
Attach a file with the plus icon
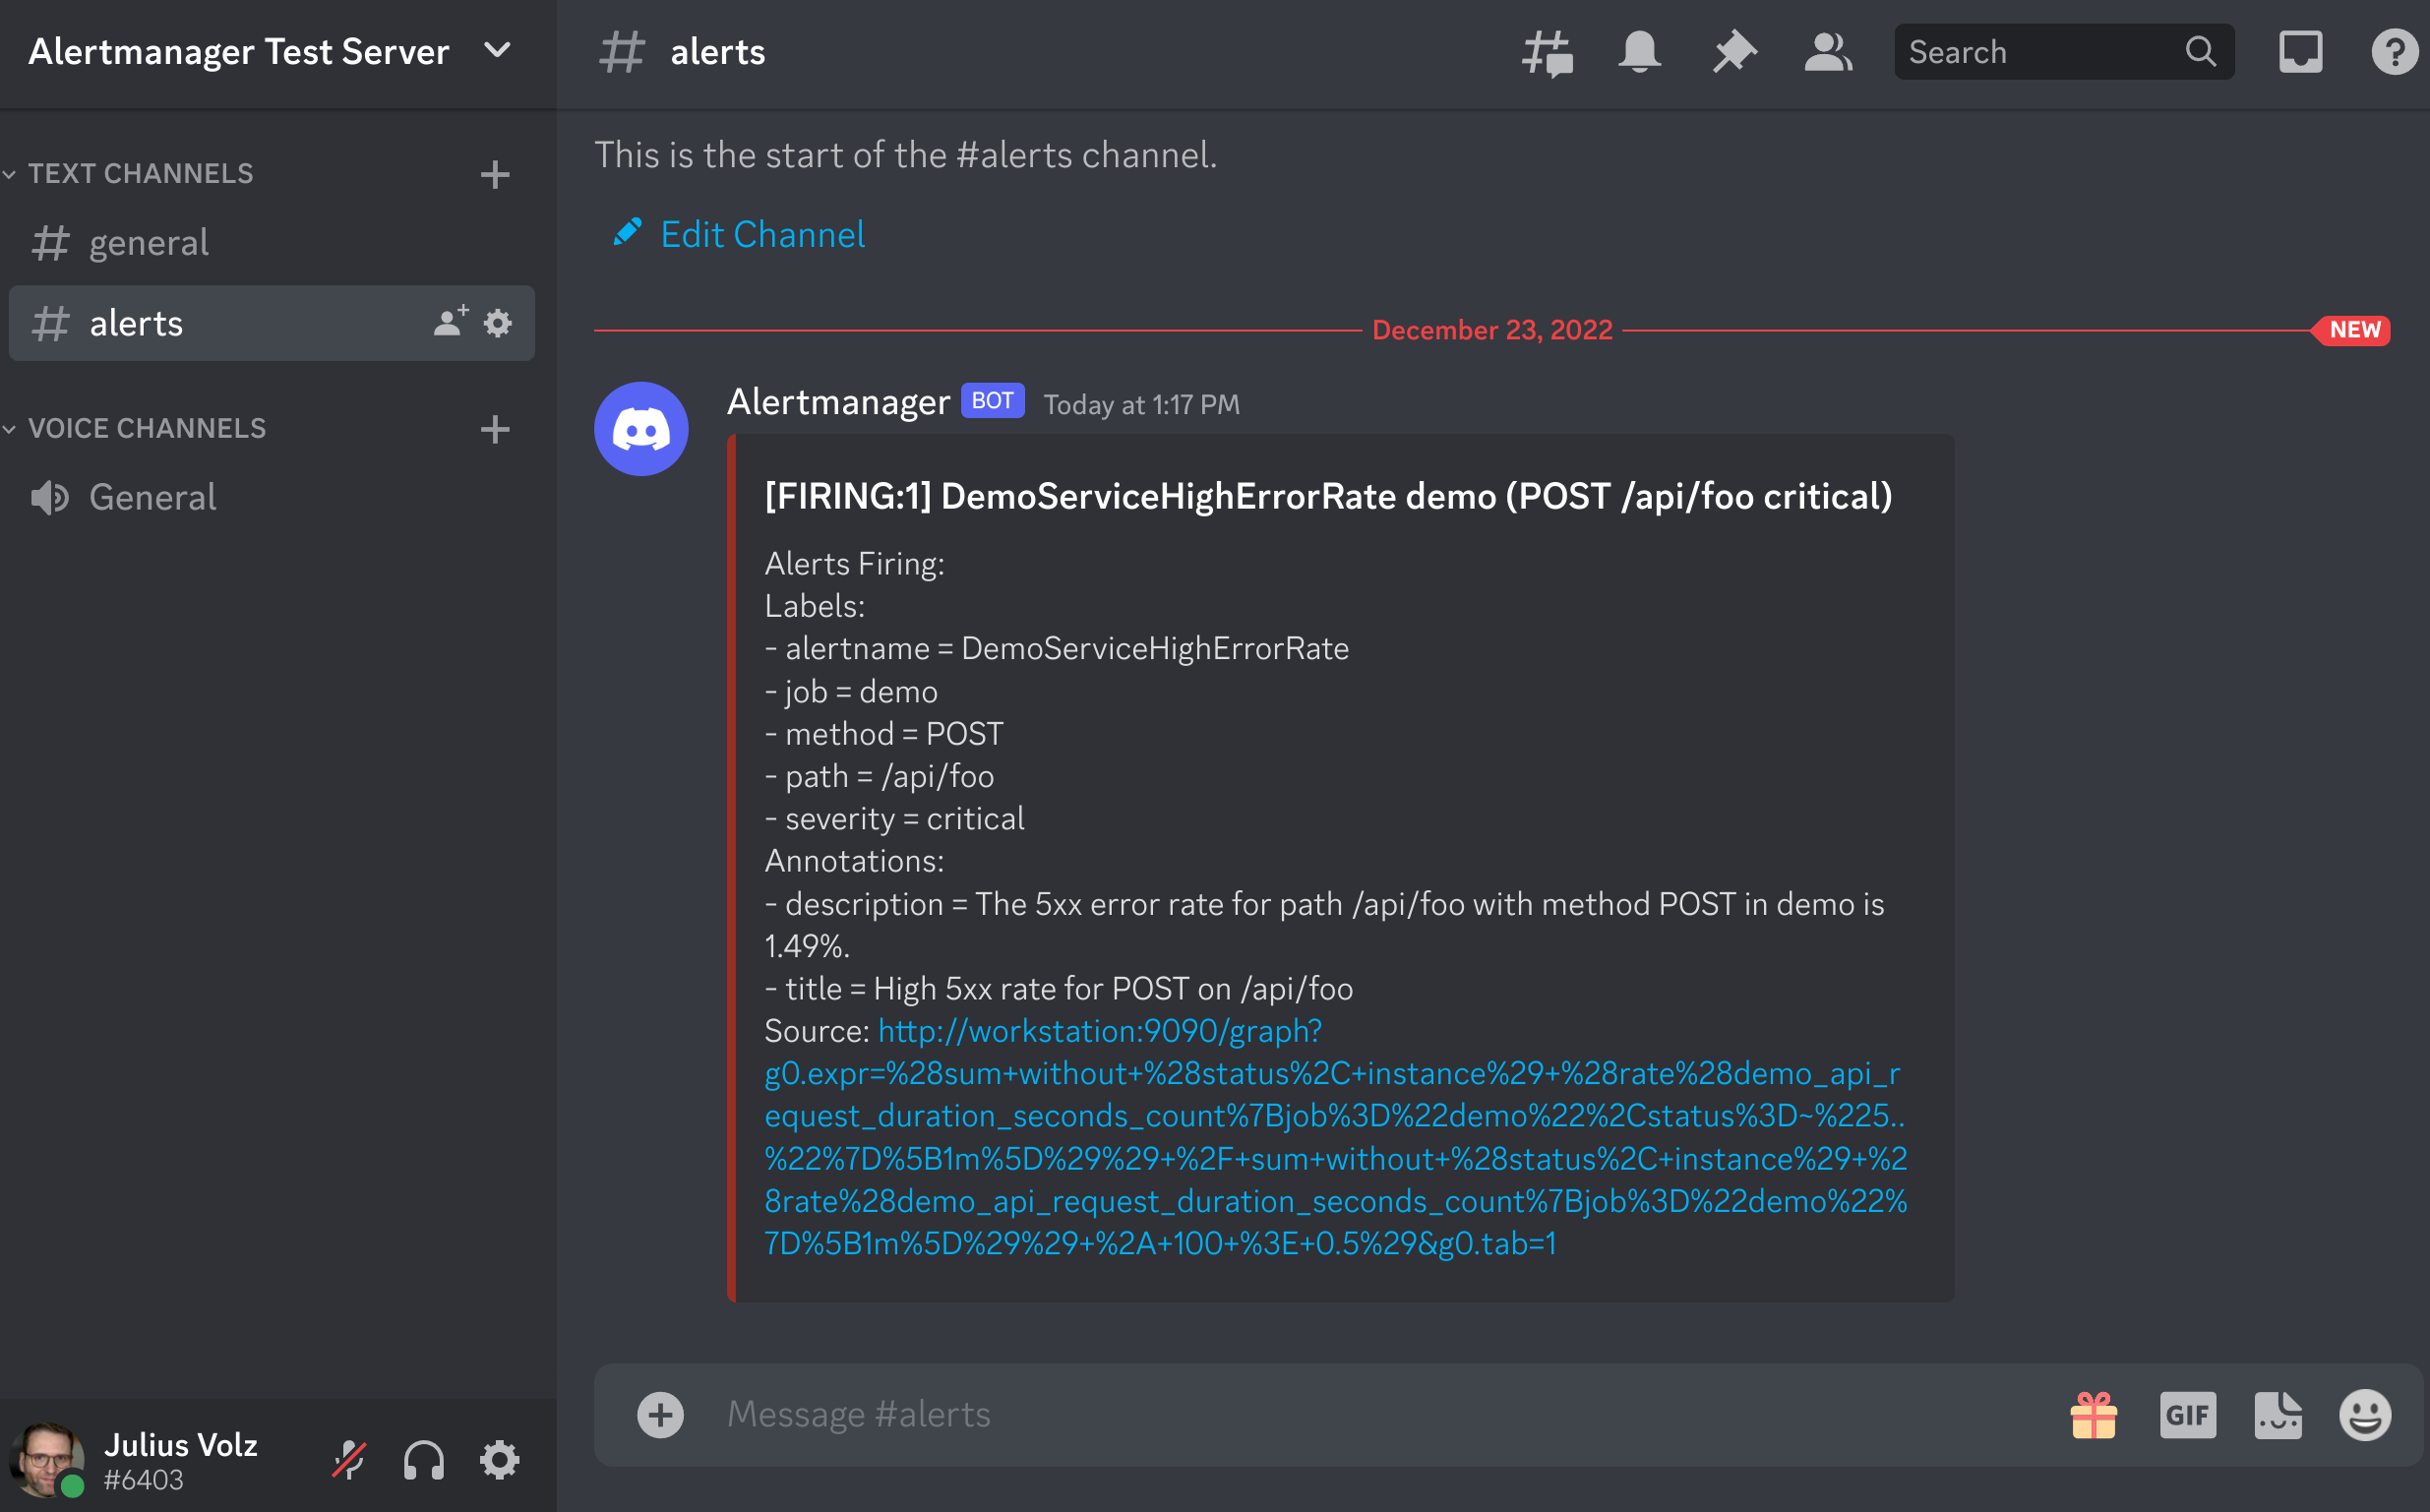[x=660, y=1414]
